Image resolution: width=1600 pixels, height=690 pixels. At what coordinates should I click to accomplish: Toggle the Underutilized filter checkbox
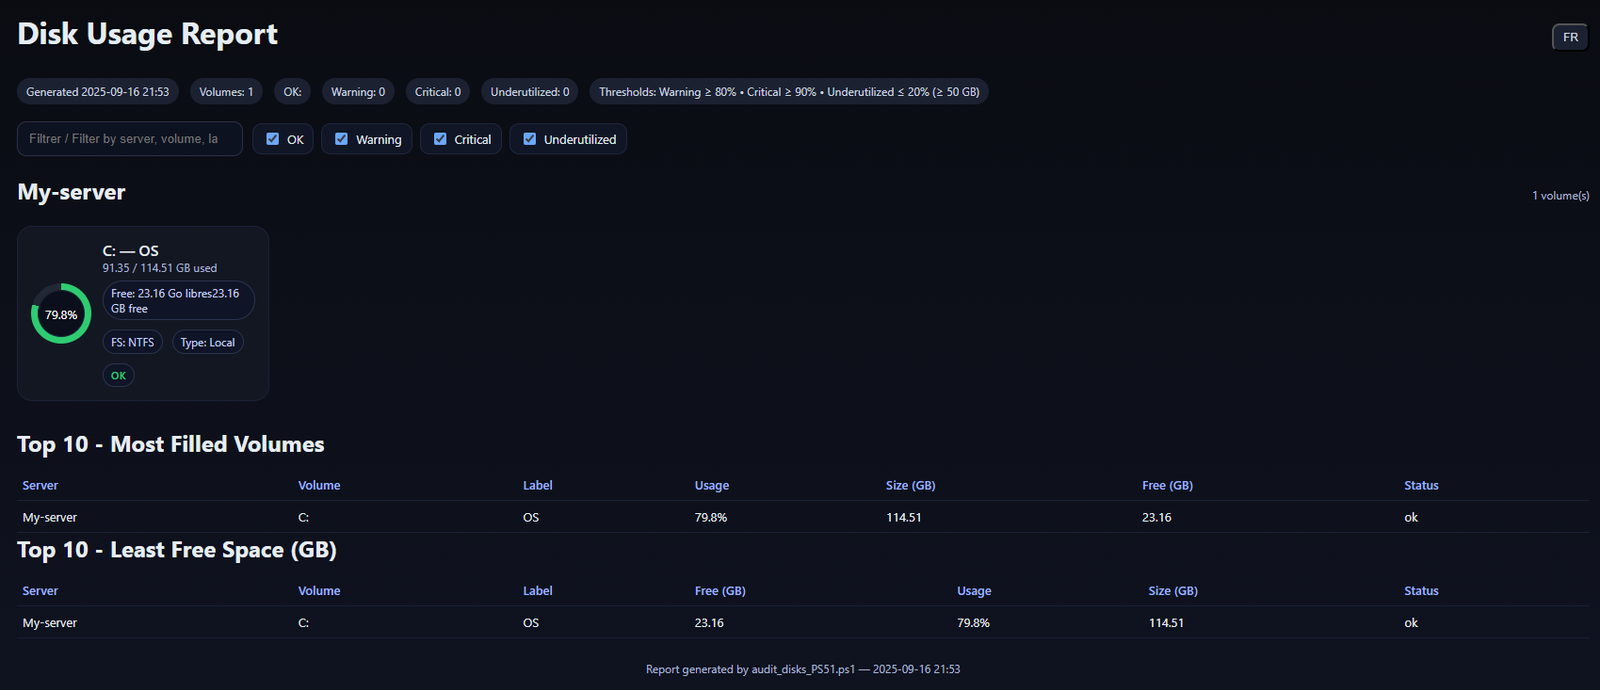[530, 139]
